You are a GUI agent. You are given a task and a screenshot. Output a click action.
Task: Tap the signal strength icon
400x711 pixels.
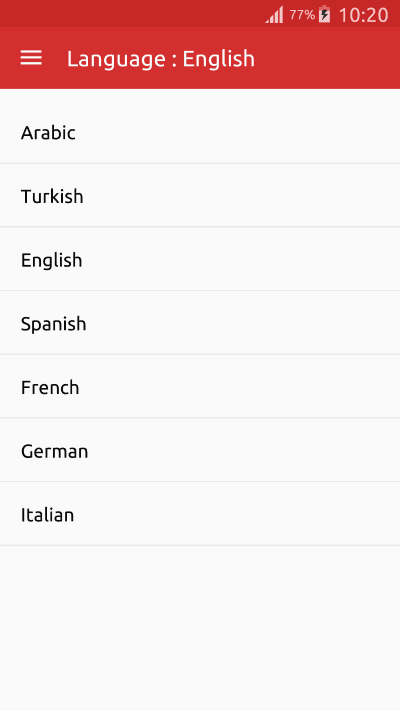pyautogui.click(x=274, y=15)
